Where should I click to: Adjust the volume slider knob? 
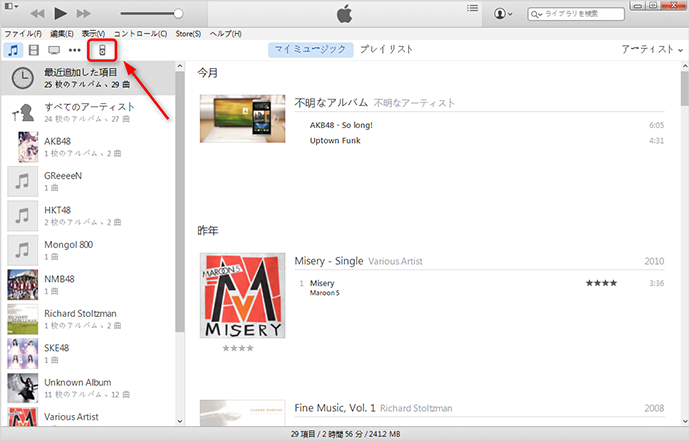coord(178,14)
